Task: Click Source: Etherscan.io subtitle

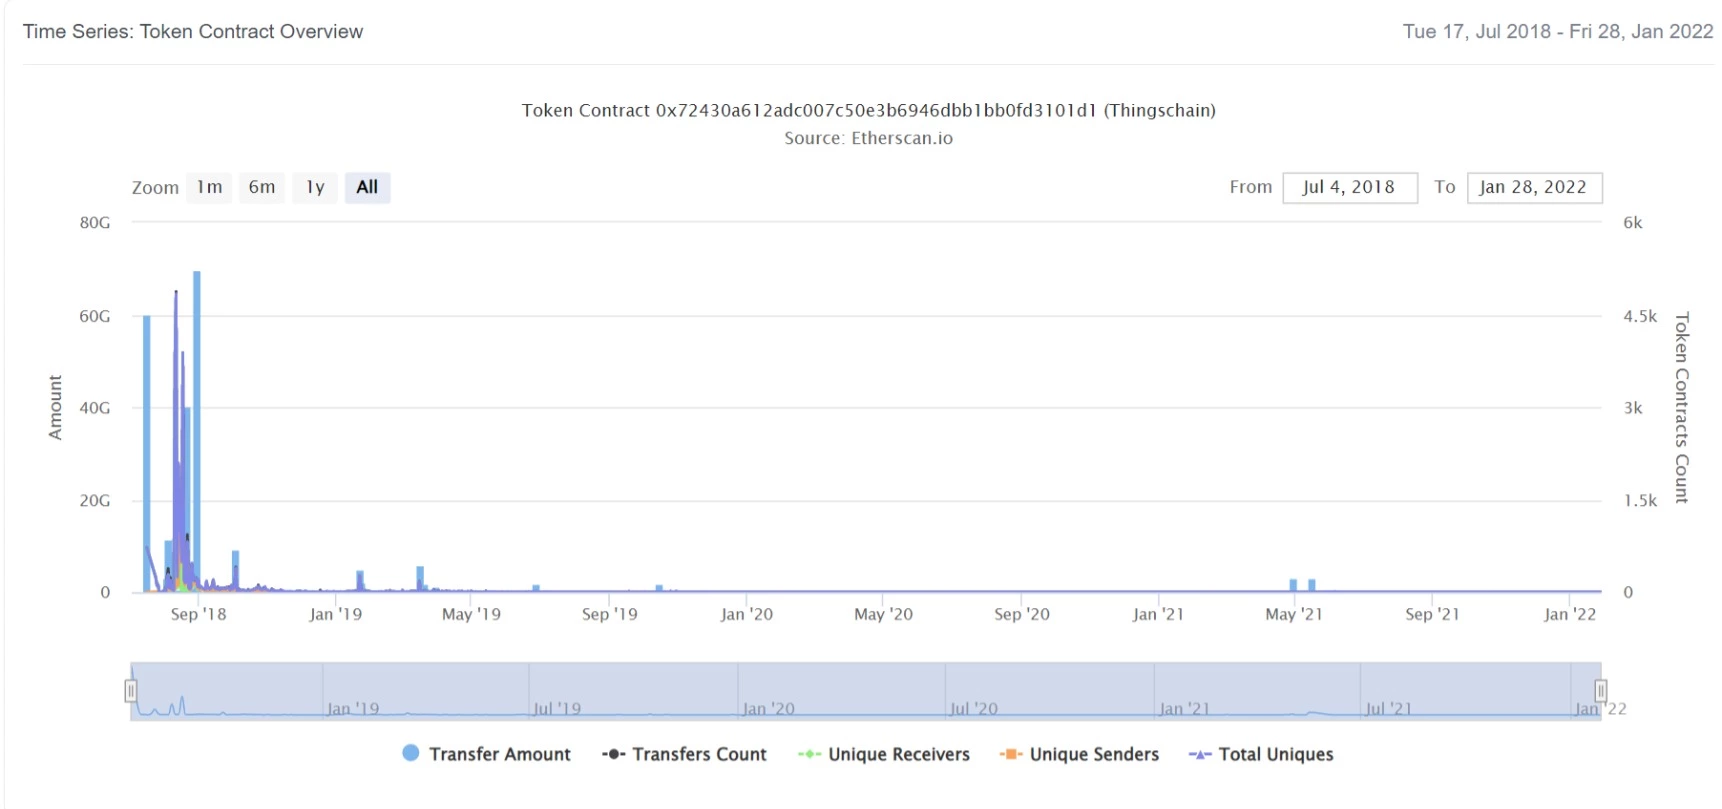Action: coord(868,138)
